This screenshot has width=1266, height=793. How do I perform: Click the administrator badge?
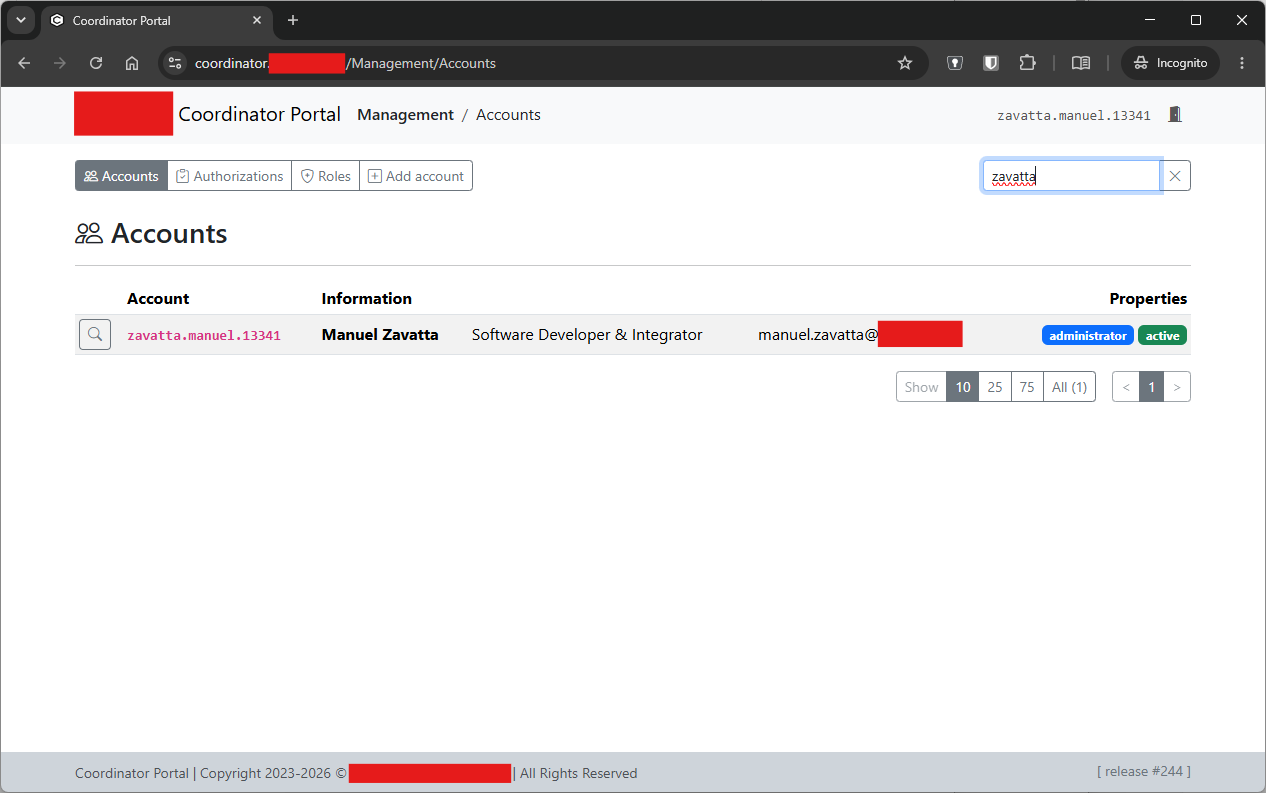(1088, 336)
